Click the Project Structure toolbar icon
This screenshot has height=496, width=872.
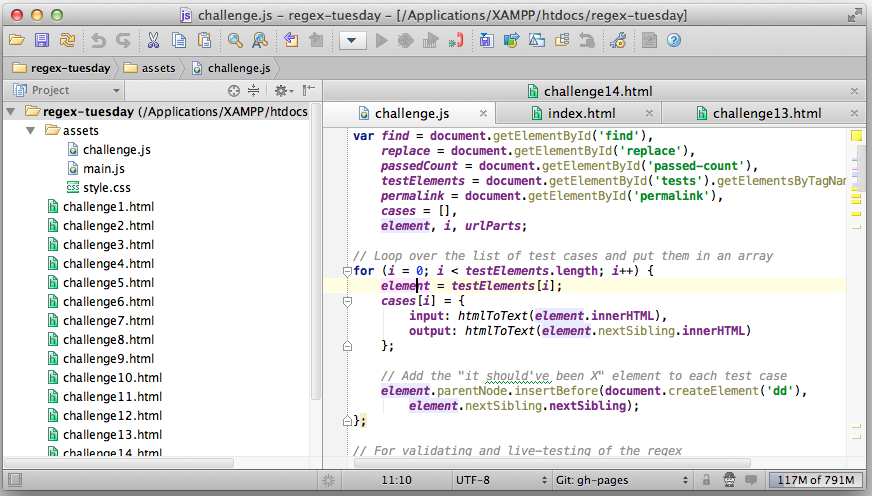pyautogui.click(x=649, y=41)
